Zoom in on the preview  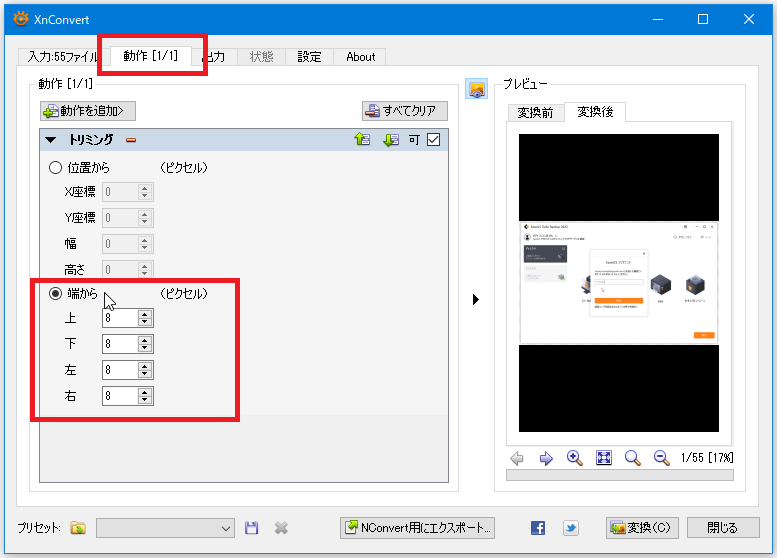pos(575,458)
